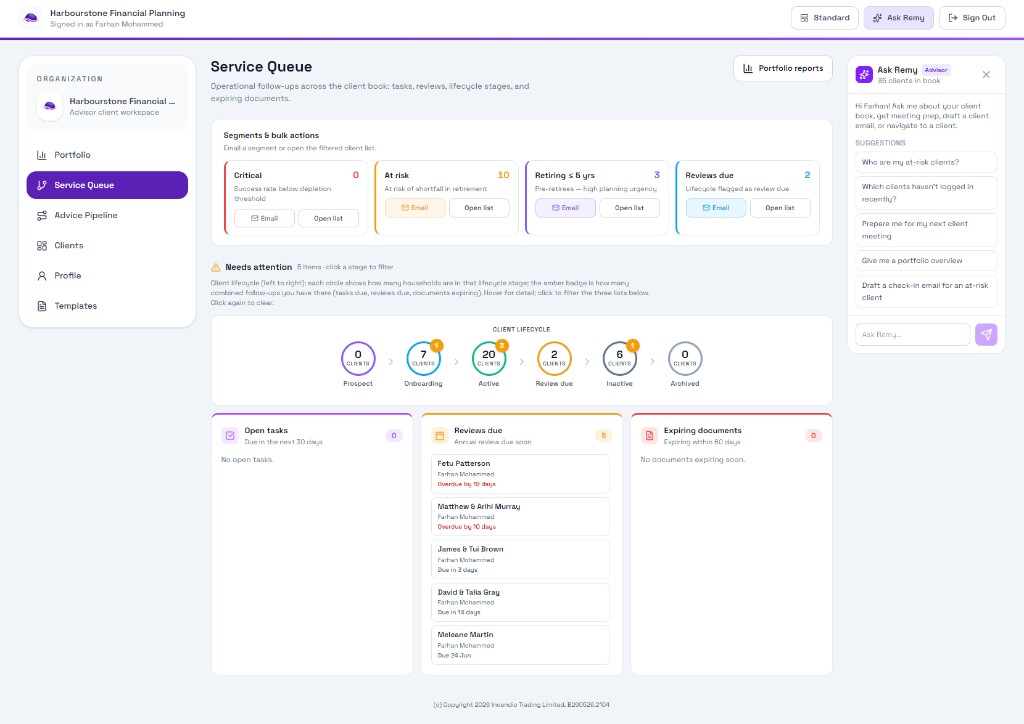Open Matthew & Arihi Murray review card
Screen dimensions: 1024x724
point(520,516)
